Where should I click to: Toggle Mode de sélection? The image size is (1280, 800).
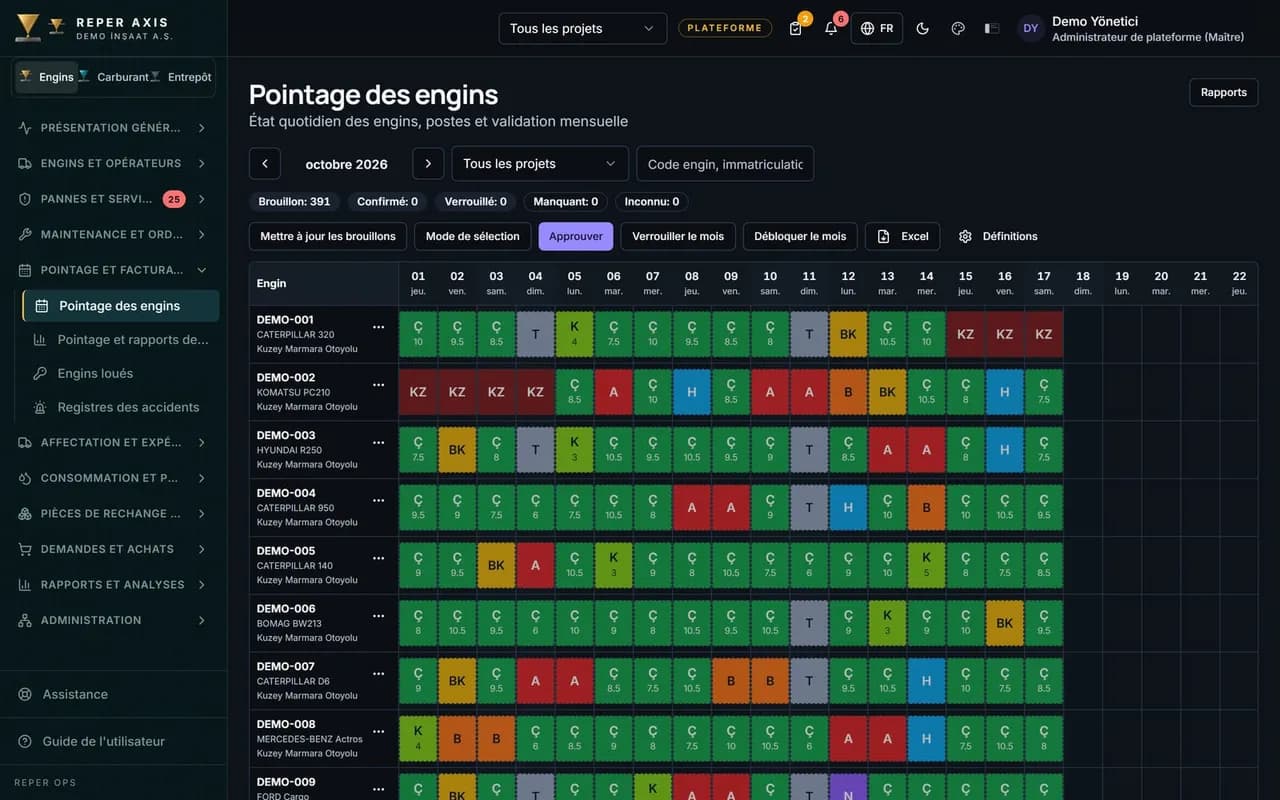point(473,236)
